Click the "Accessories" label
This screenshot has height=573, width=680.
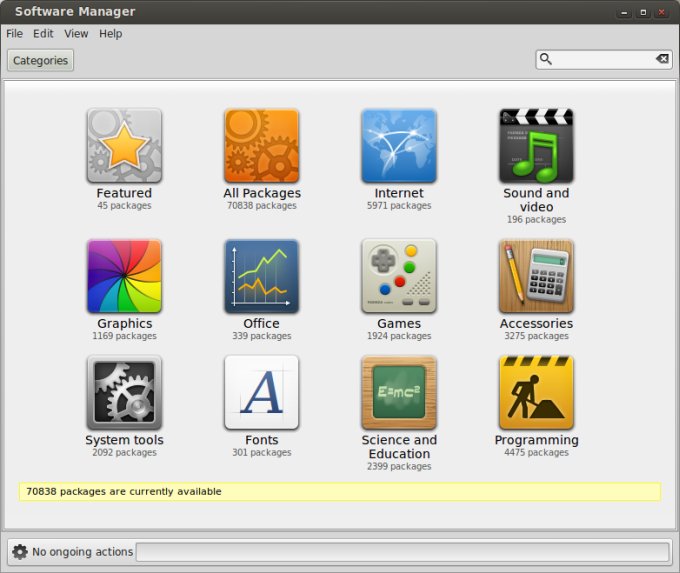pyautogui.click(x=536, y=324)
